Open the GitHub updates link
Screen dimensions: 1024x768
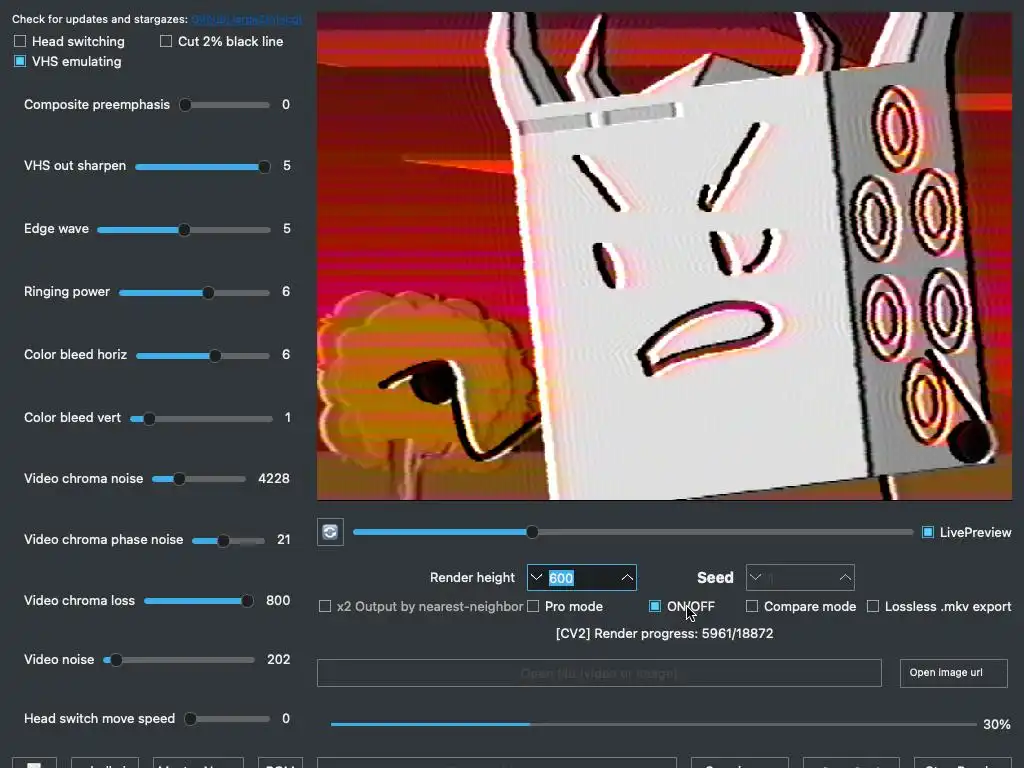(x=247, y=20)
